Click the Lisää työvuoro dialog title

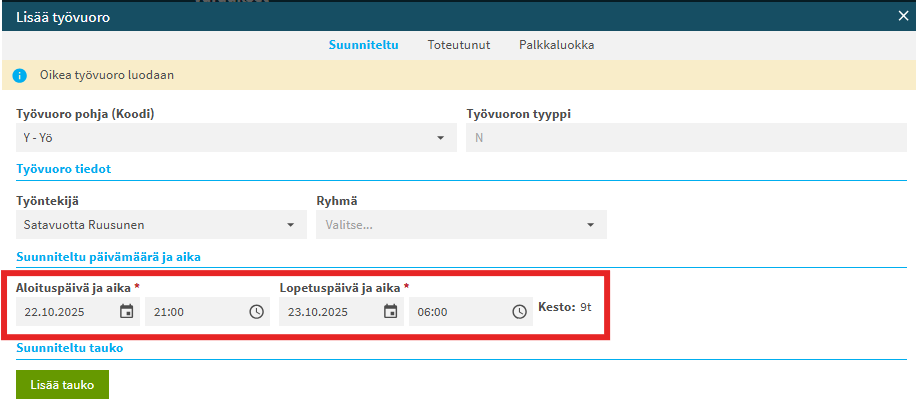63,18
